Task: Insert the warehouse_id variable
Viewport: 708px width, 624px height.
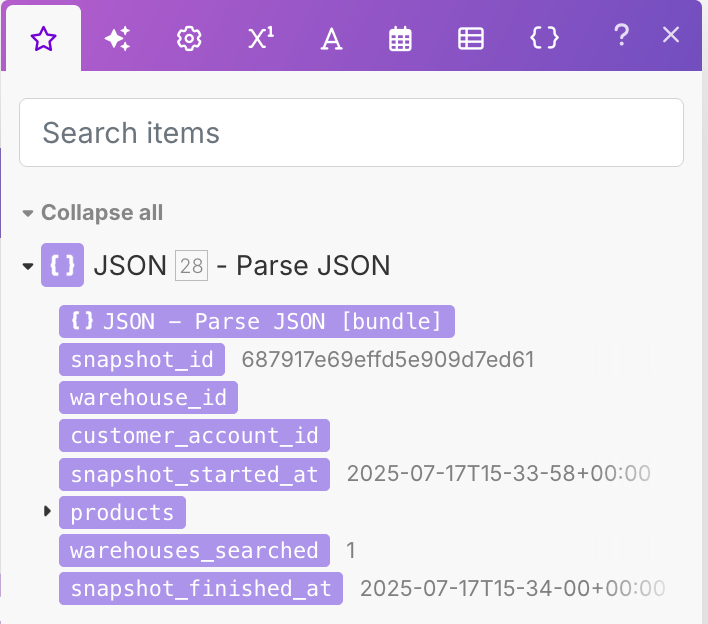Action: [148, 398]
